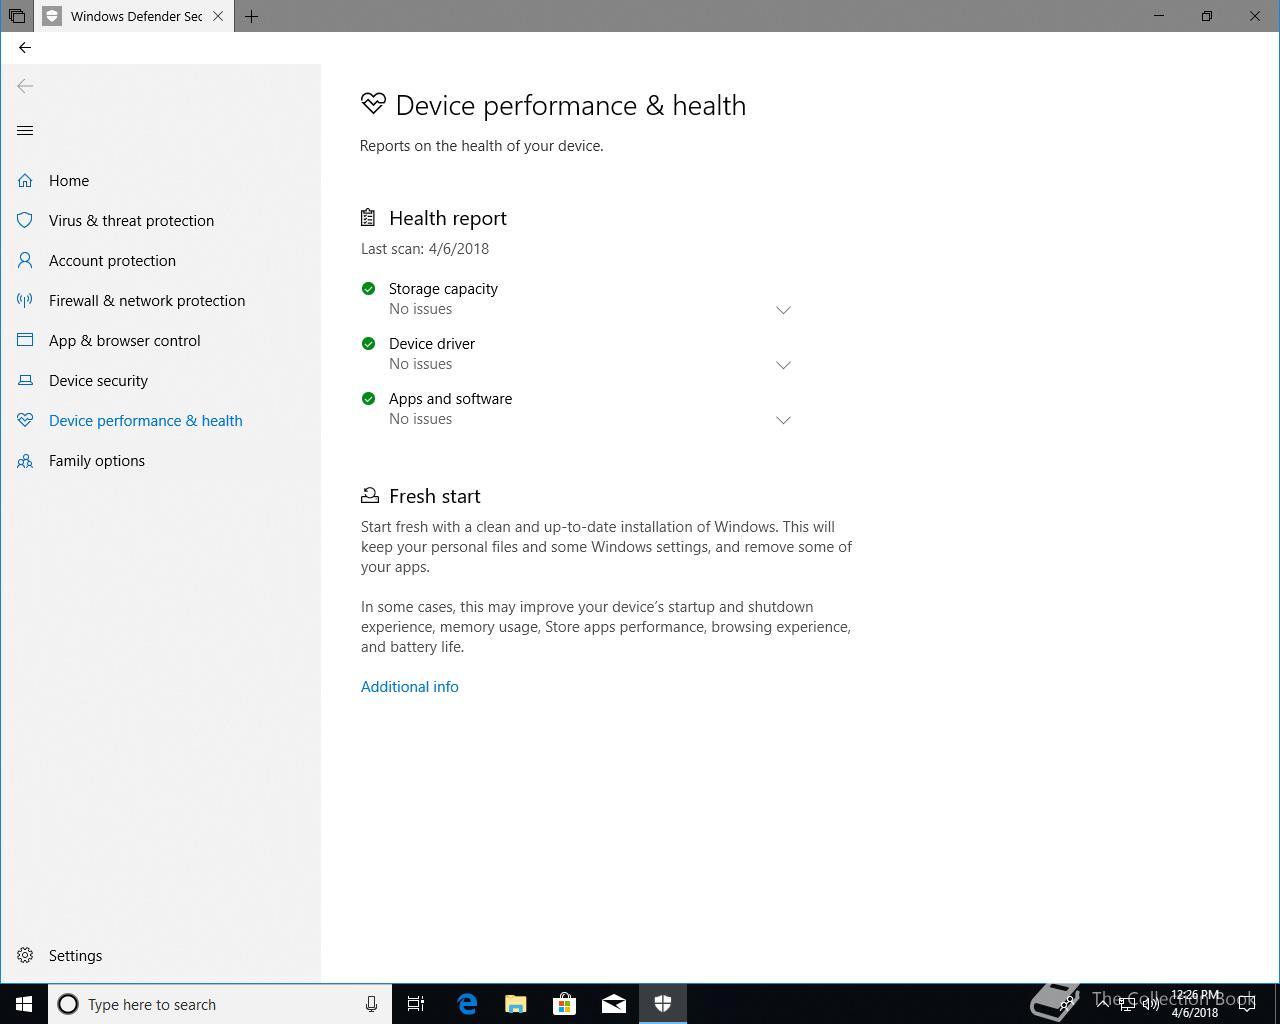Select Device security in the sidebar
The width and height of the screenshot is (1280, 1024).
click(98, 381)
